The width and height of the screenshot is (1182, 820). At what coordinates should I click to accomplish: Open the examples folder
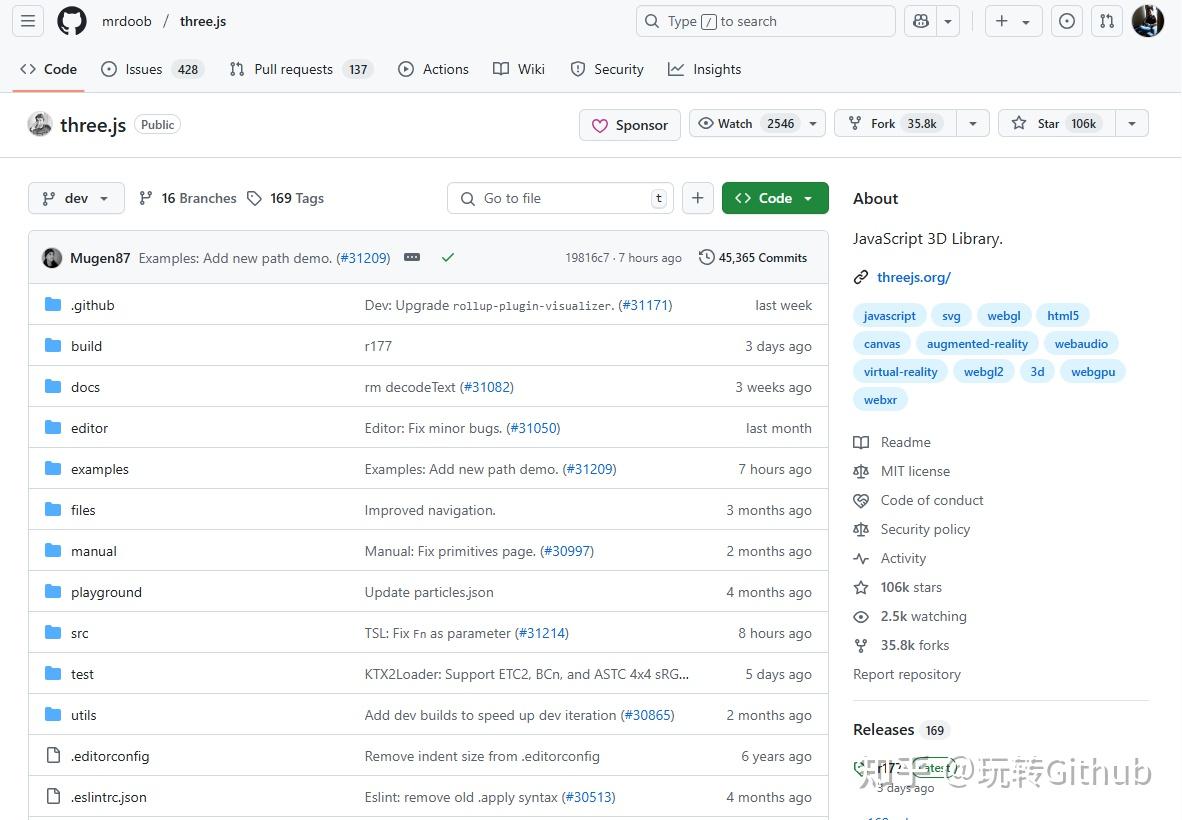[x=100, y=469]
